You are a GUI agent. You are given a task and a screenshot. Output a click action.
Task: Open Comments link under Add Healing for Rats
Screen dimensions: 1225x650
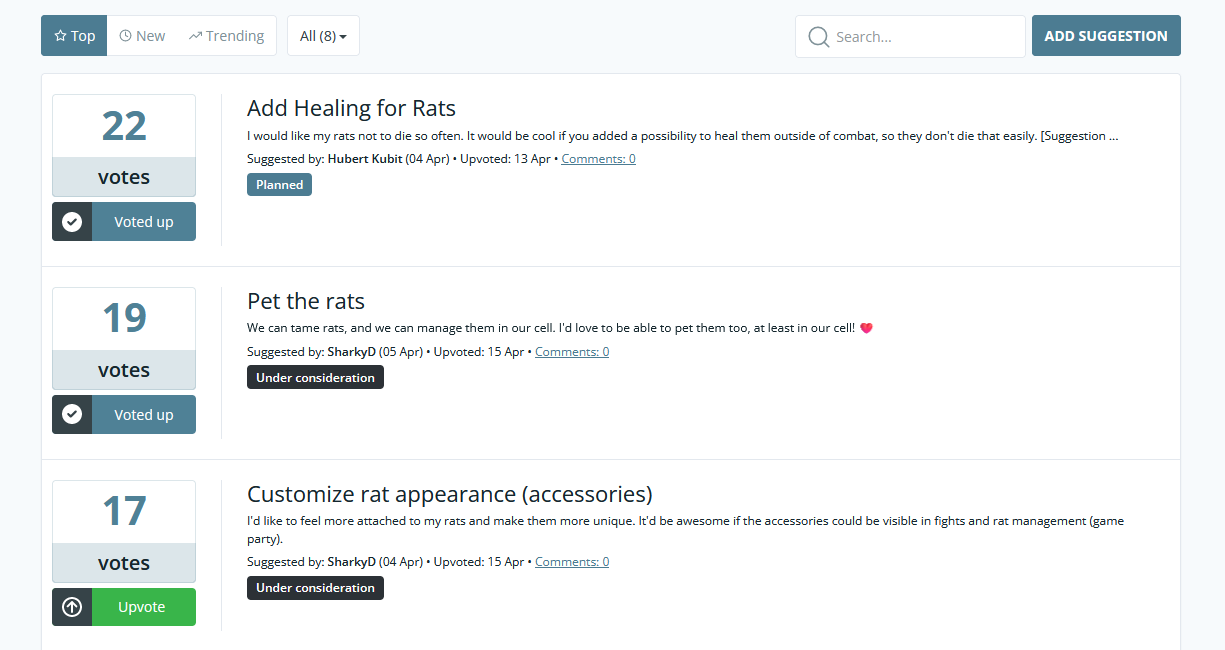[598, 159]
